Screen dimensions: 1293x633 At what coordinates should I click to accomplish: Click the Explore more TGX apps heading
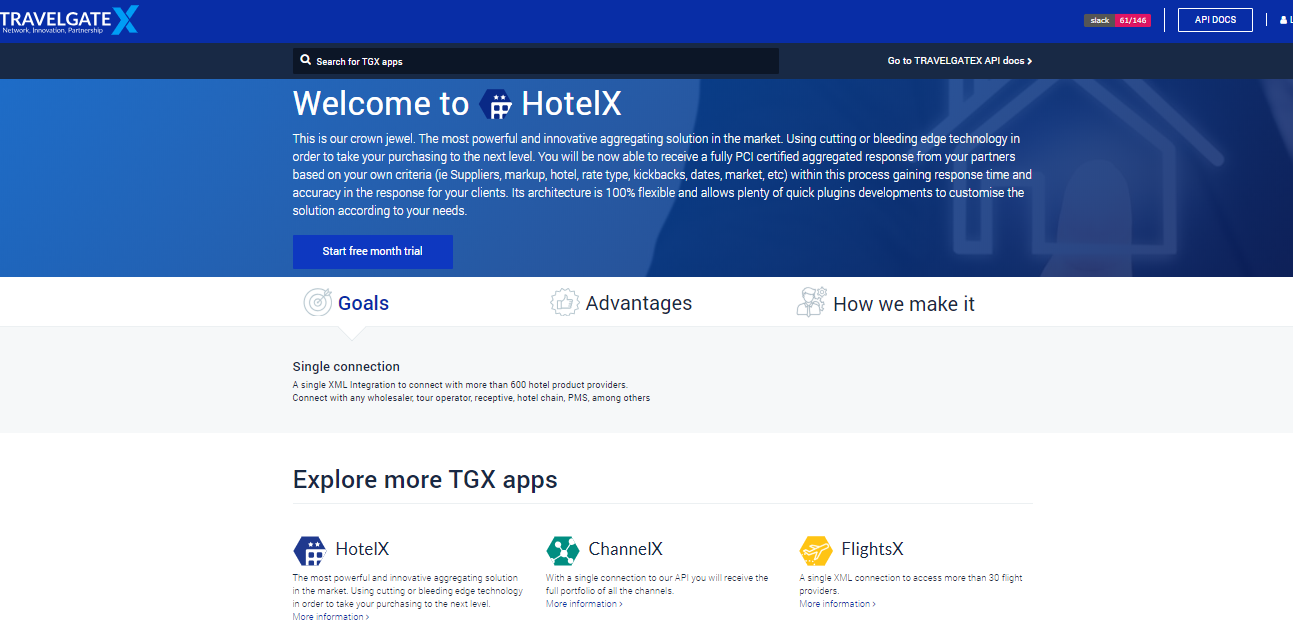[425, 480]
